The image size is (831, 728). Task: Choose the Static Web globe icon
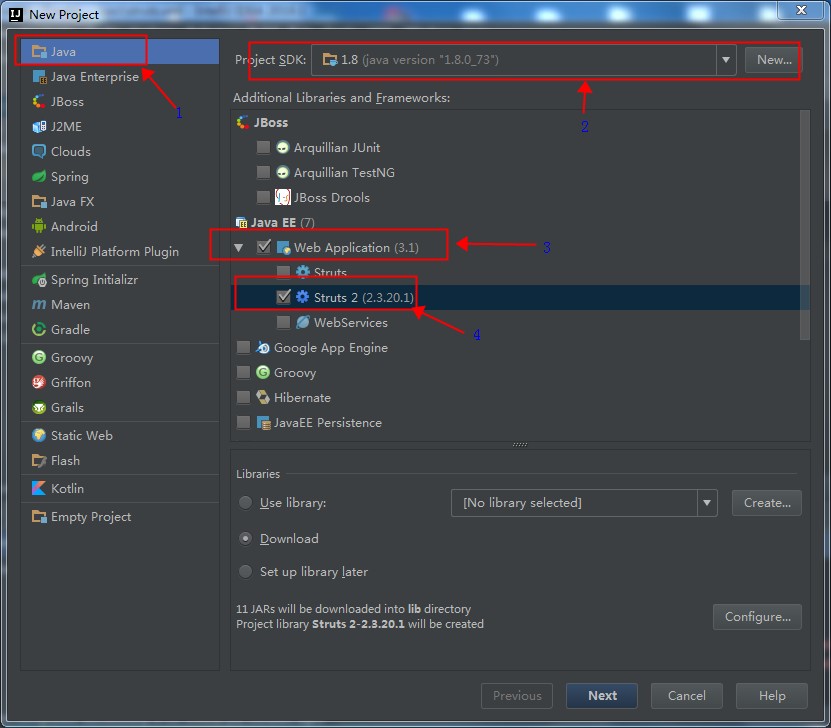(x=39, y=435)
